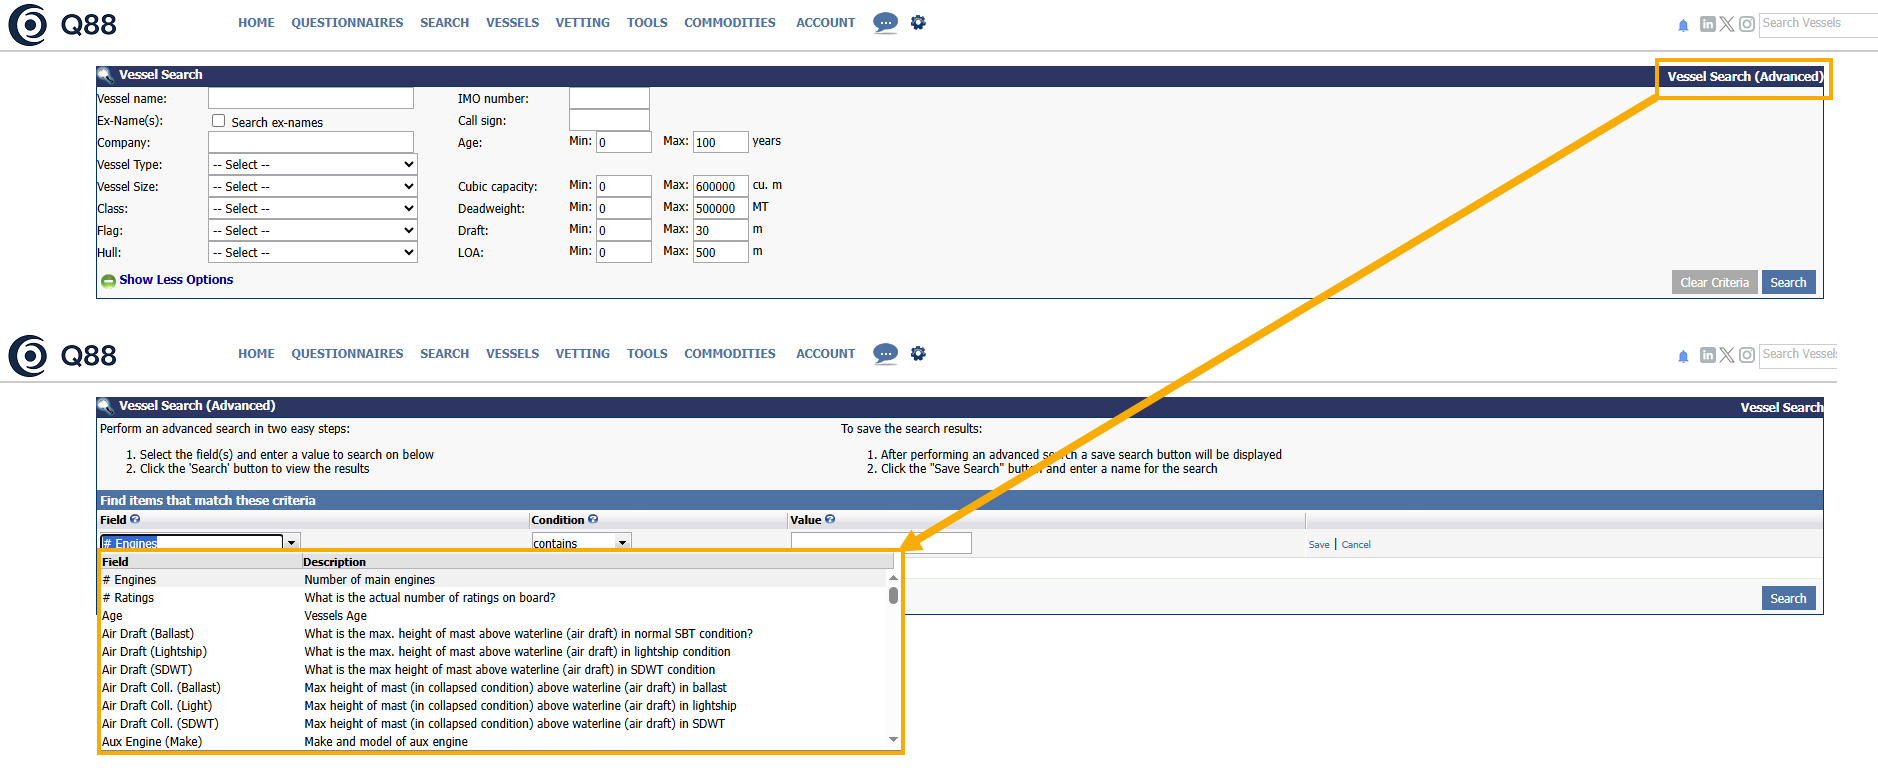The height and width of the screenshot is (776, 1878).
Task: Open the Flag select dropdown
Action: tap(313, 230)
